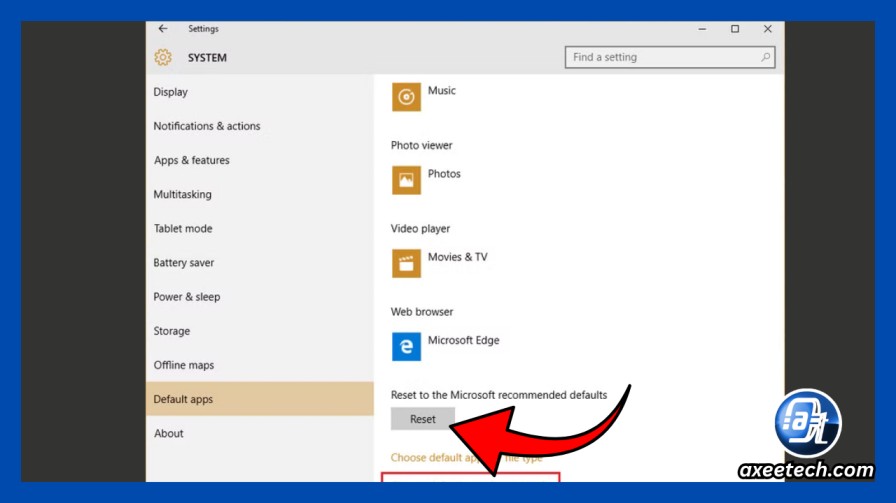The image size is (896, 503).
Task: Change the Microsoft Edge default browser
Action: 463,340
